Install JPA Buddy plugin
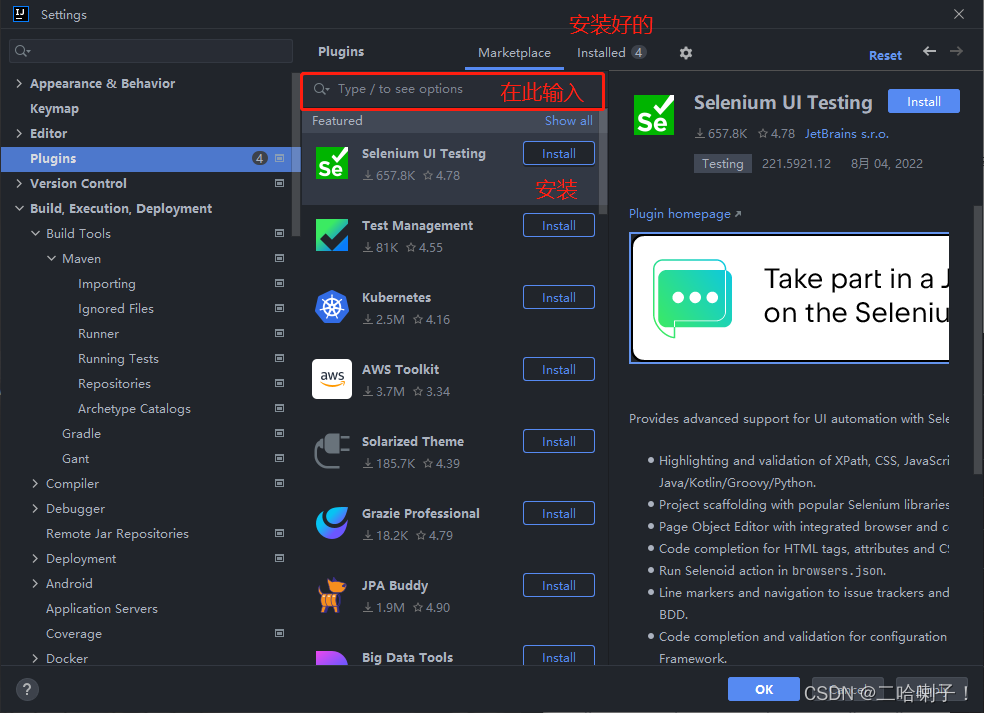This screenshot has height=713, width=984. click(559, 586)
